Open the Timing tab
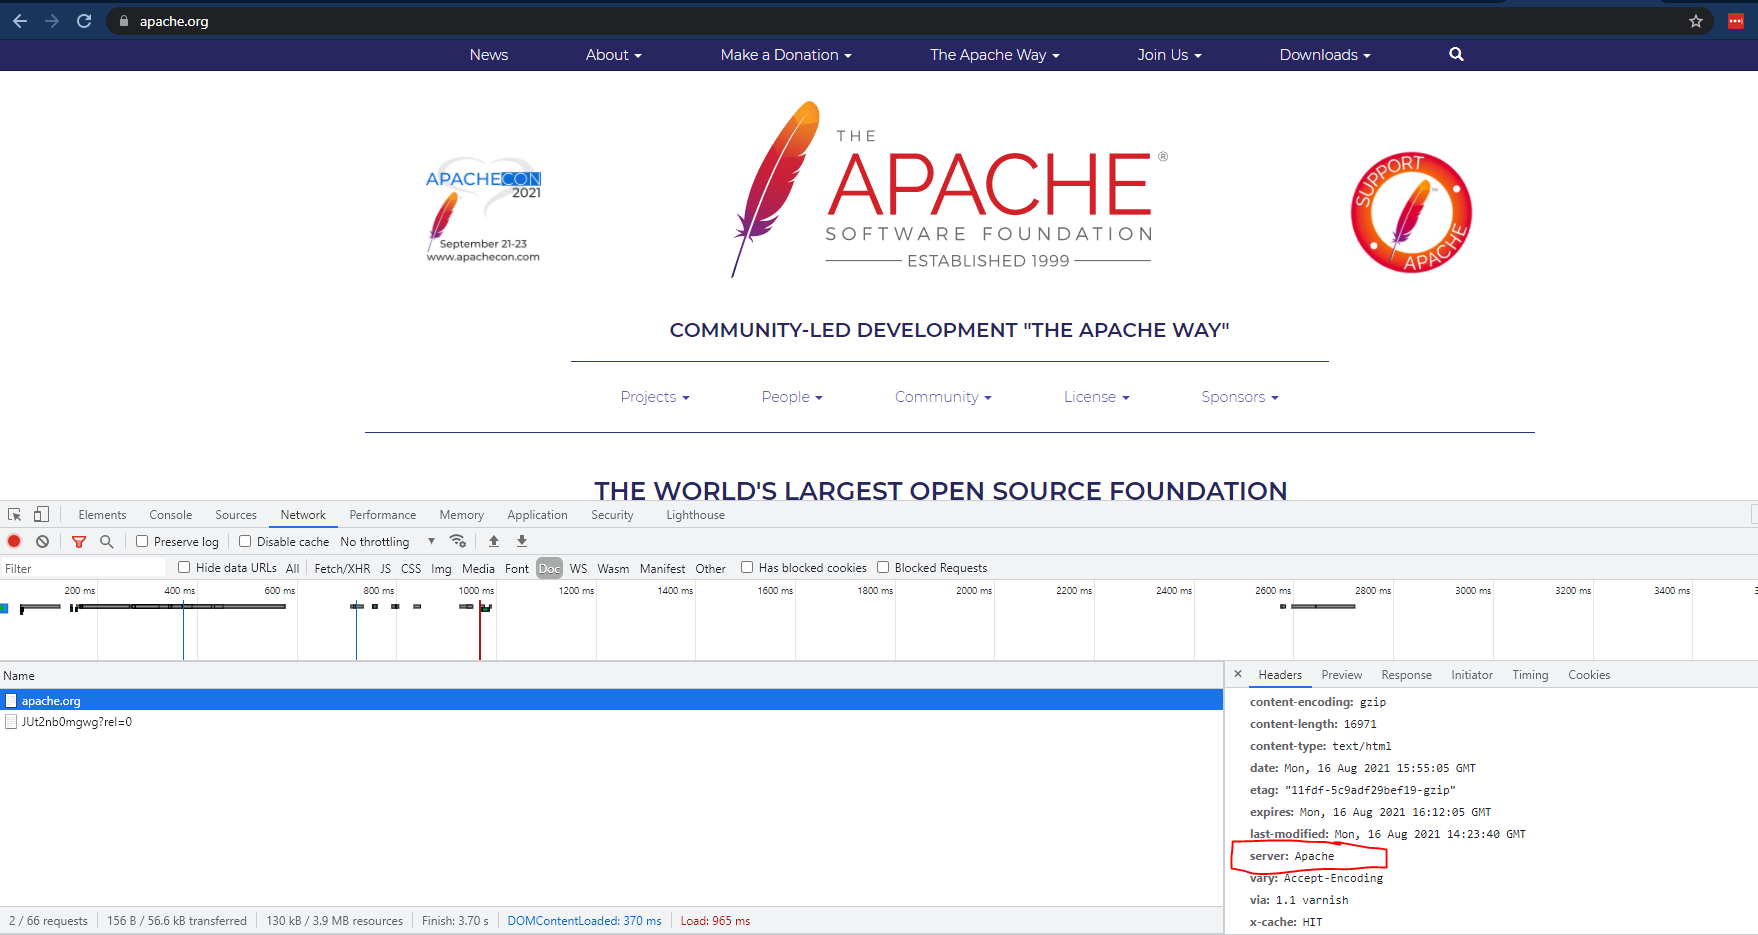 (x=1530, y=675)
